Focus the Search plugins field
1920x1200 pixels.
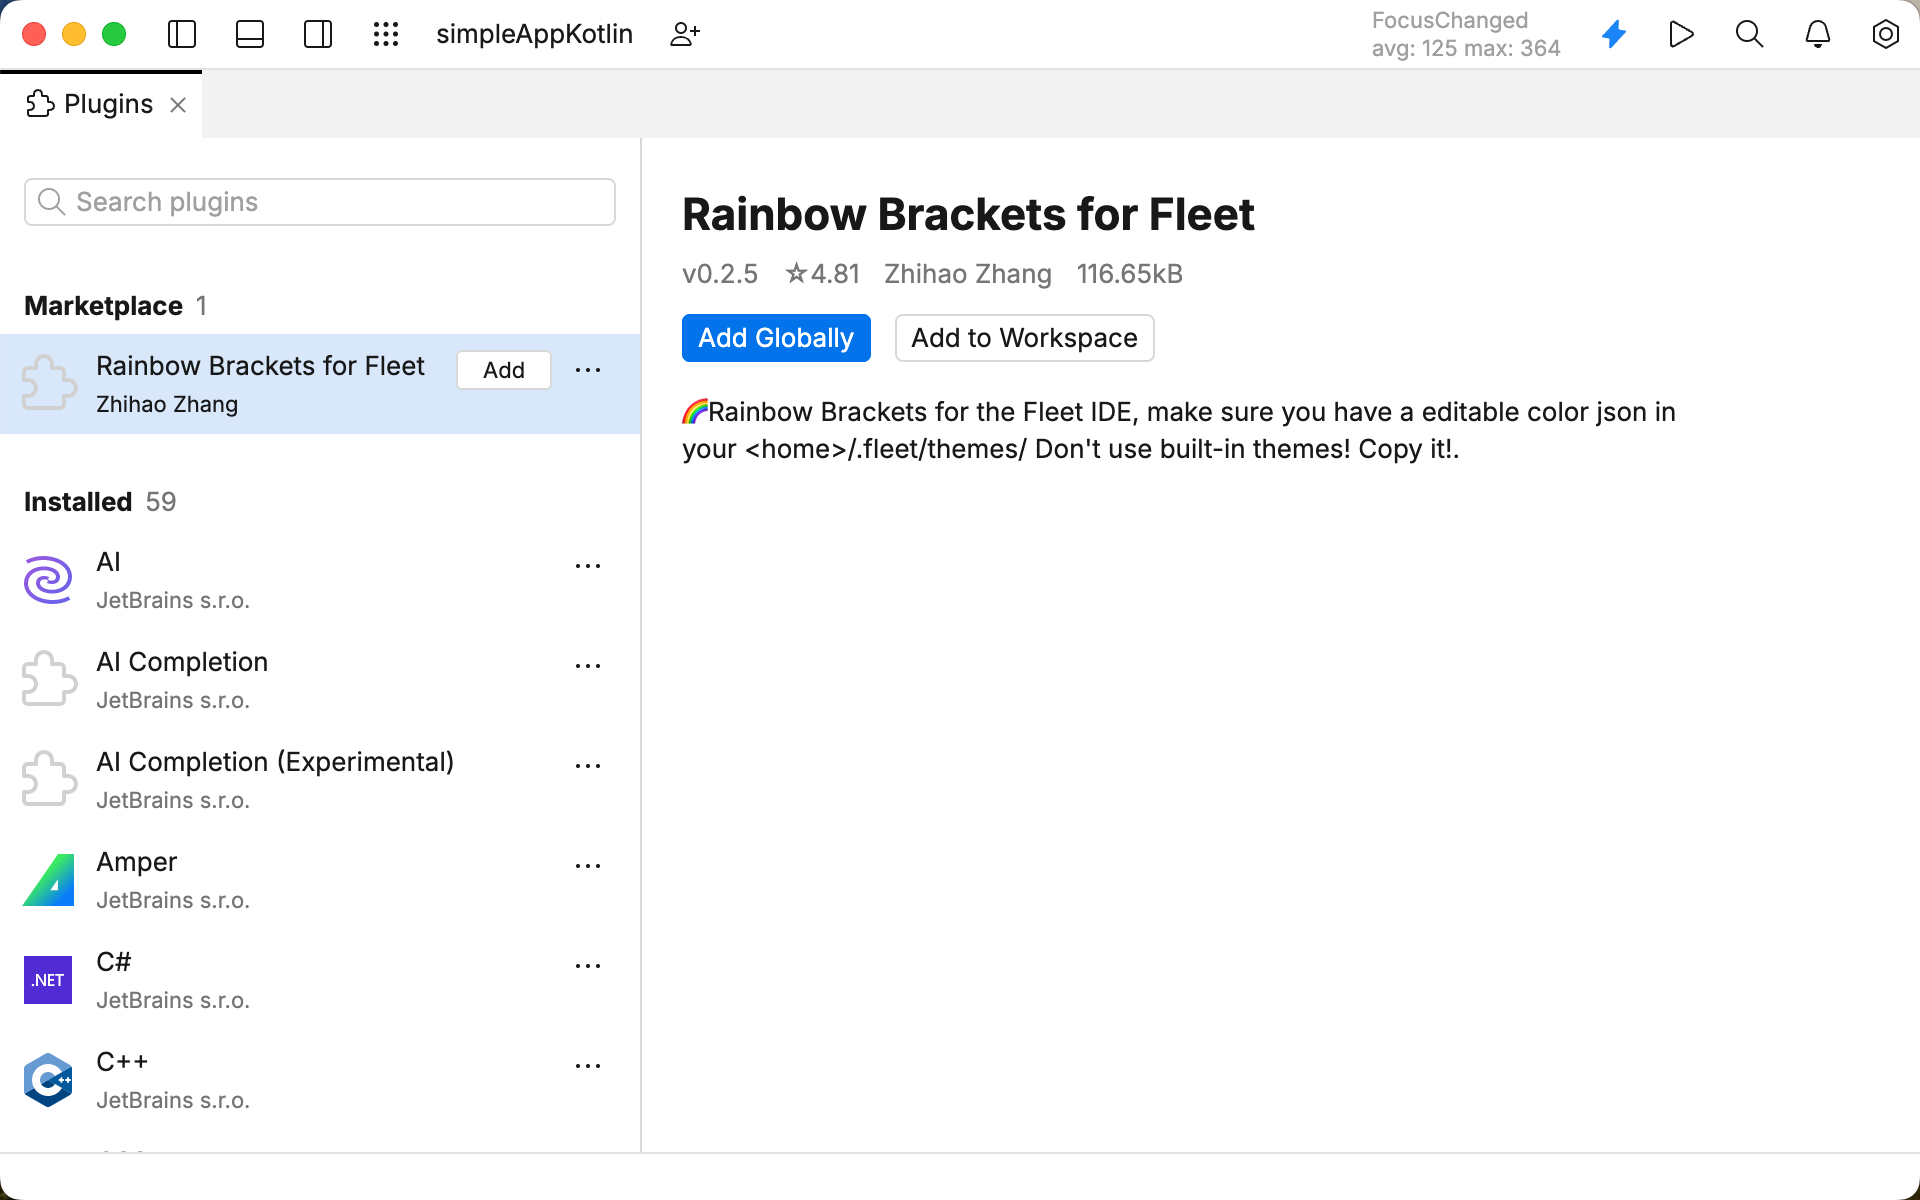(x=320, y=202)
